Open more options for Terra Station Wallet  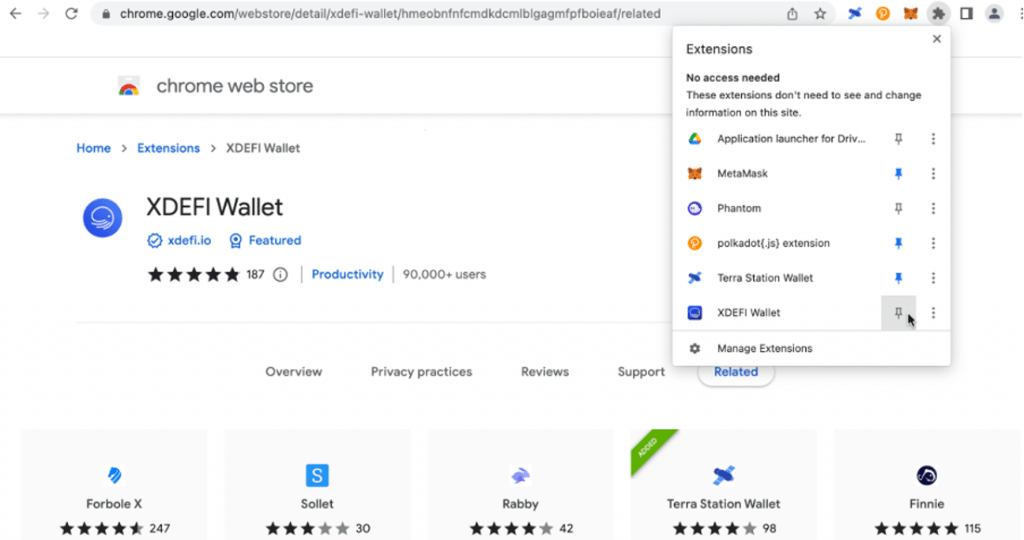pos(933,278)
